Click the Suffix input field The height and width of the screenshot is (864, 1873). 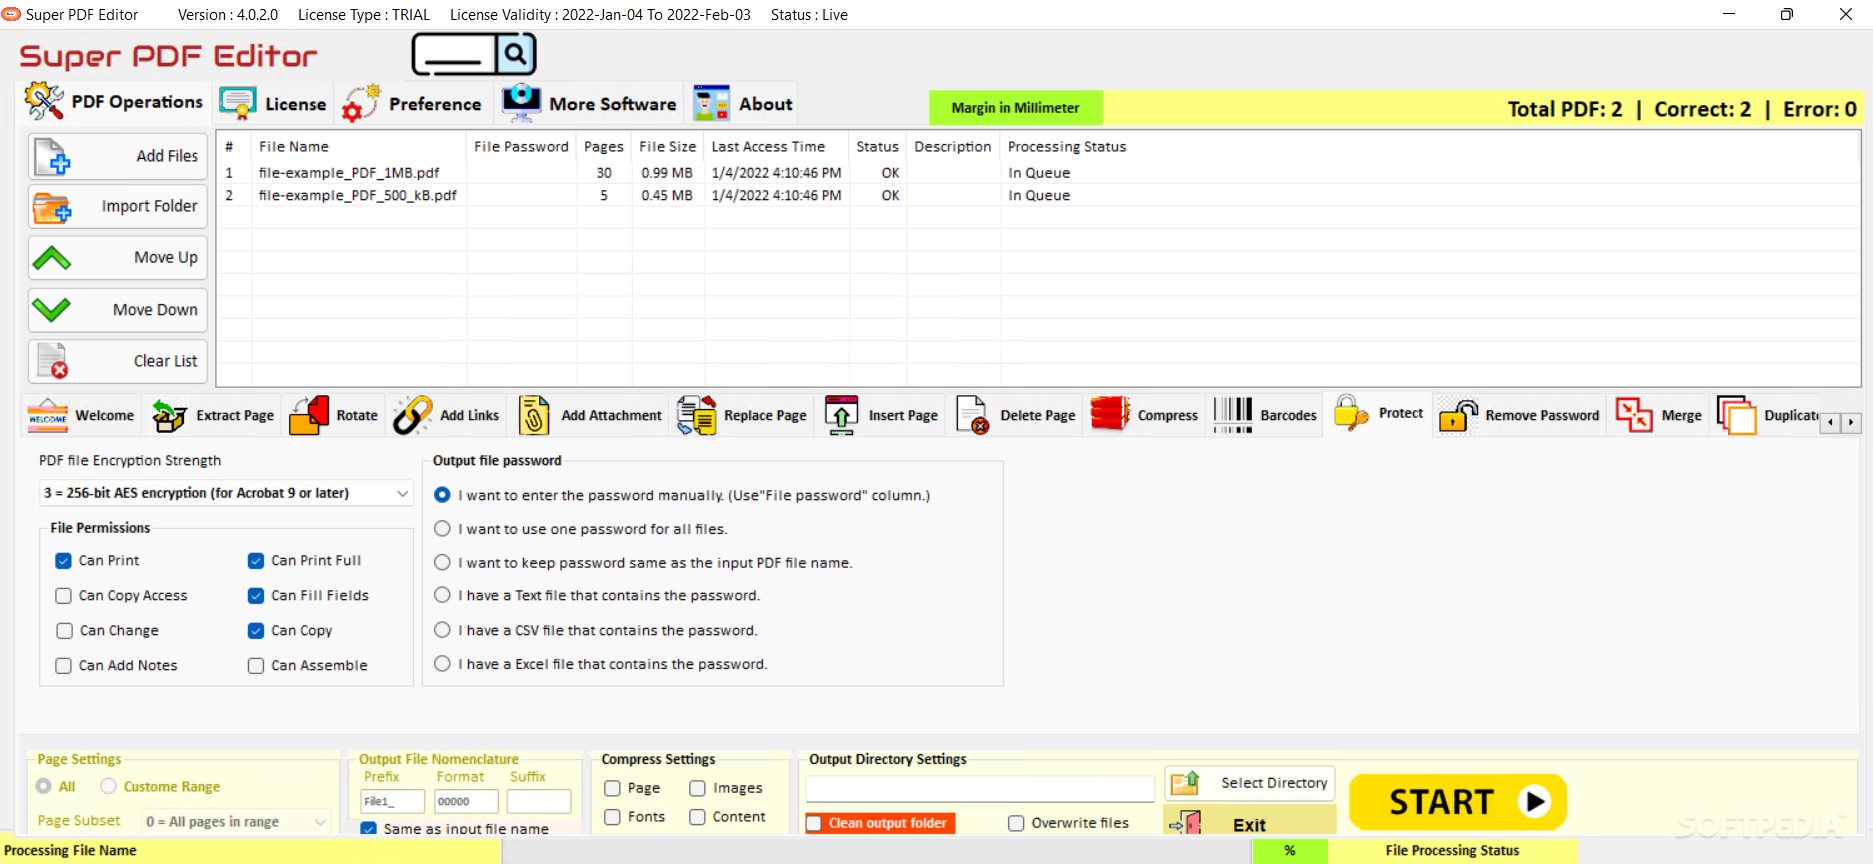[539, 801]
